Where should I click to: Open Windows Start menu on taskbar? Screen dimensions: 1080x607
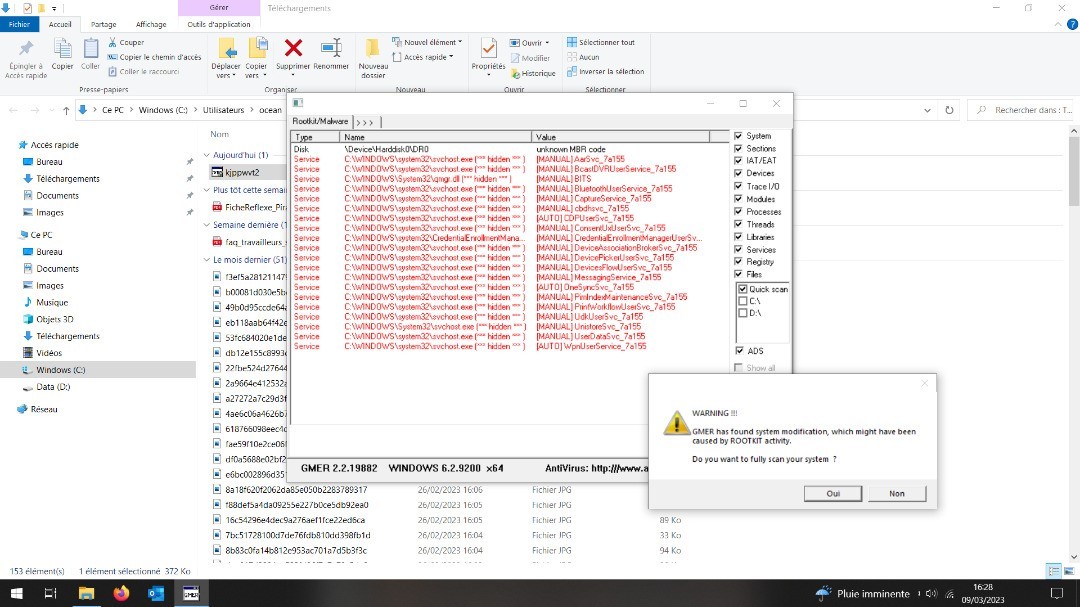tap(17, 593)
